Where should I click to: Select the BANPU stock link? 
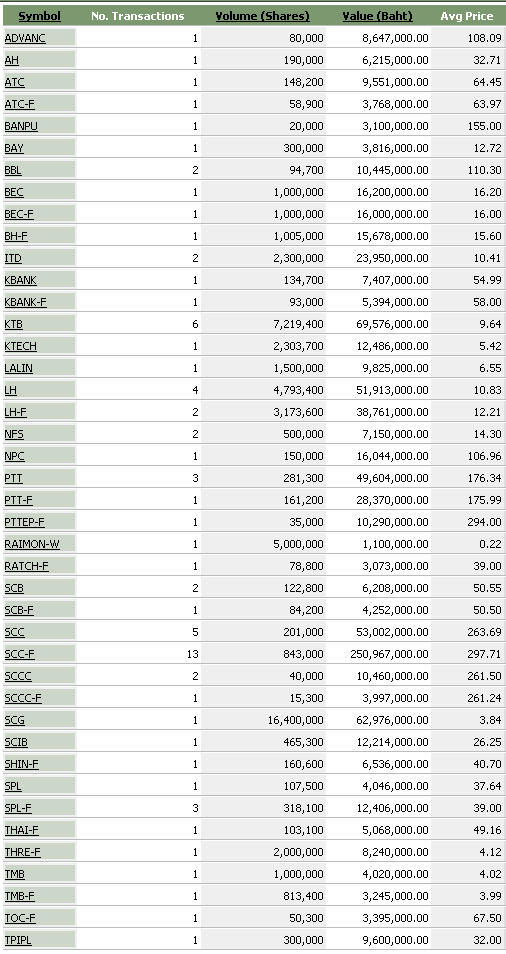pos(21,126)
